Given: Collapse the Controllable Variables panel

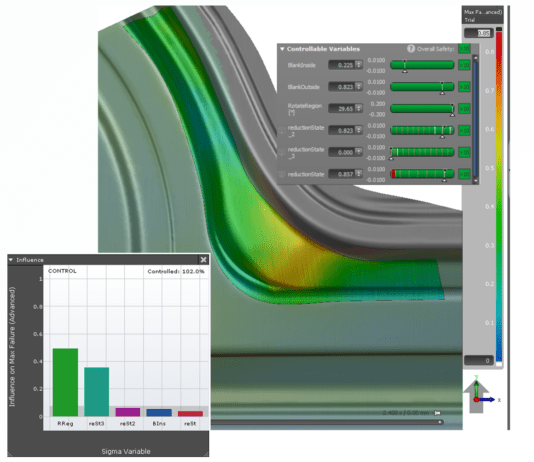Looking at the screenshot, I should [x=282, y=49].
